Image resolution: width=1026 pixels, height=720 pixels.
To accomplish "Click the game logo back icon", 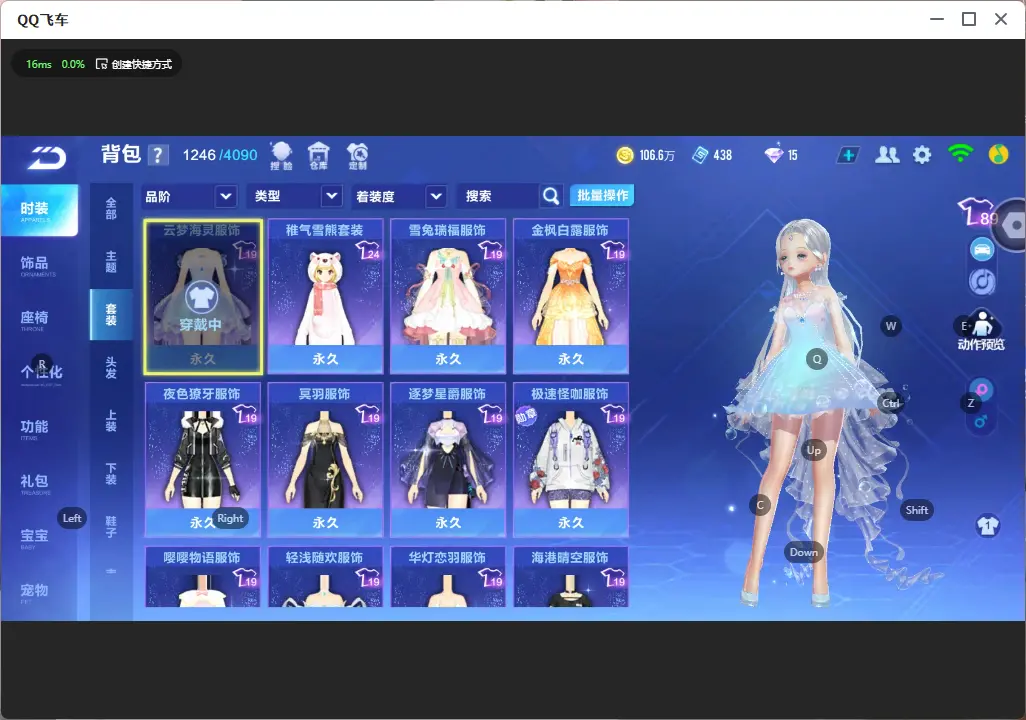I will pyautogui.click(x=46, y=157).
